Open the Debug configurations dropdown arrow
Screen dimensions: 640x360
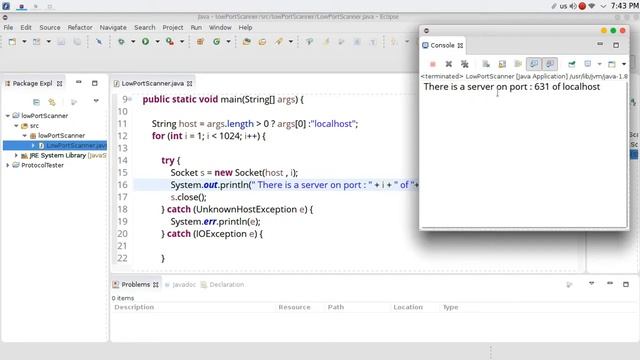click(x=133, y=42)
